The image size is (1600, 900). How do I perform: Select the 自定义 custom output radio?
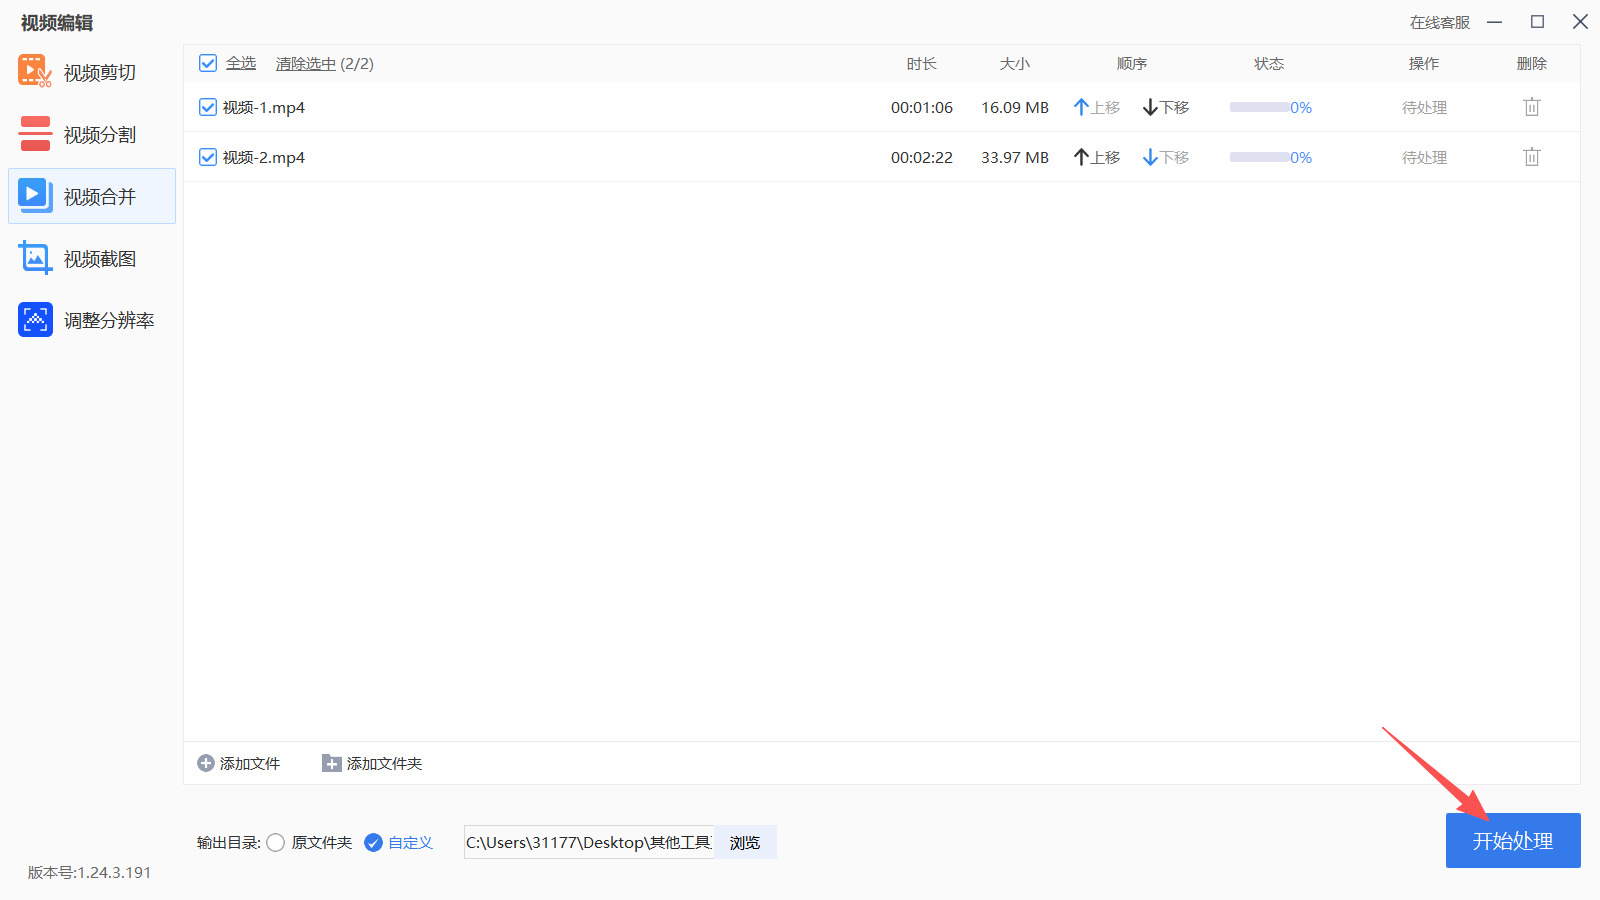(373, 843)
